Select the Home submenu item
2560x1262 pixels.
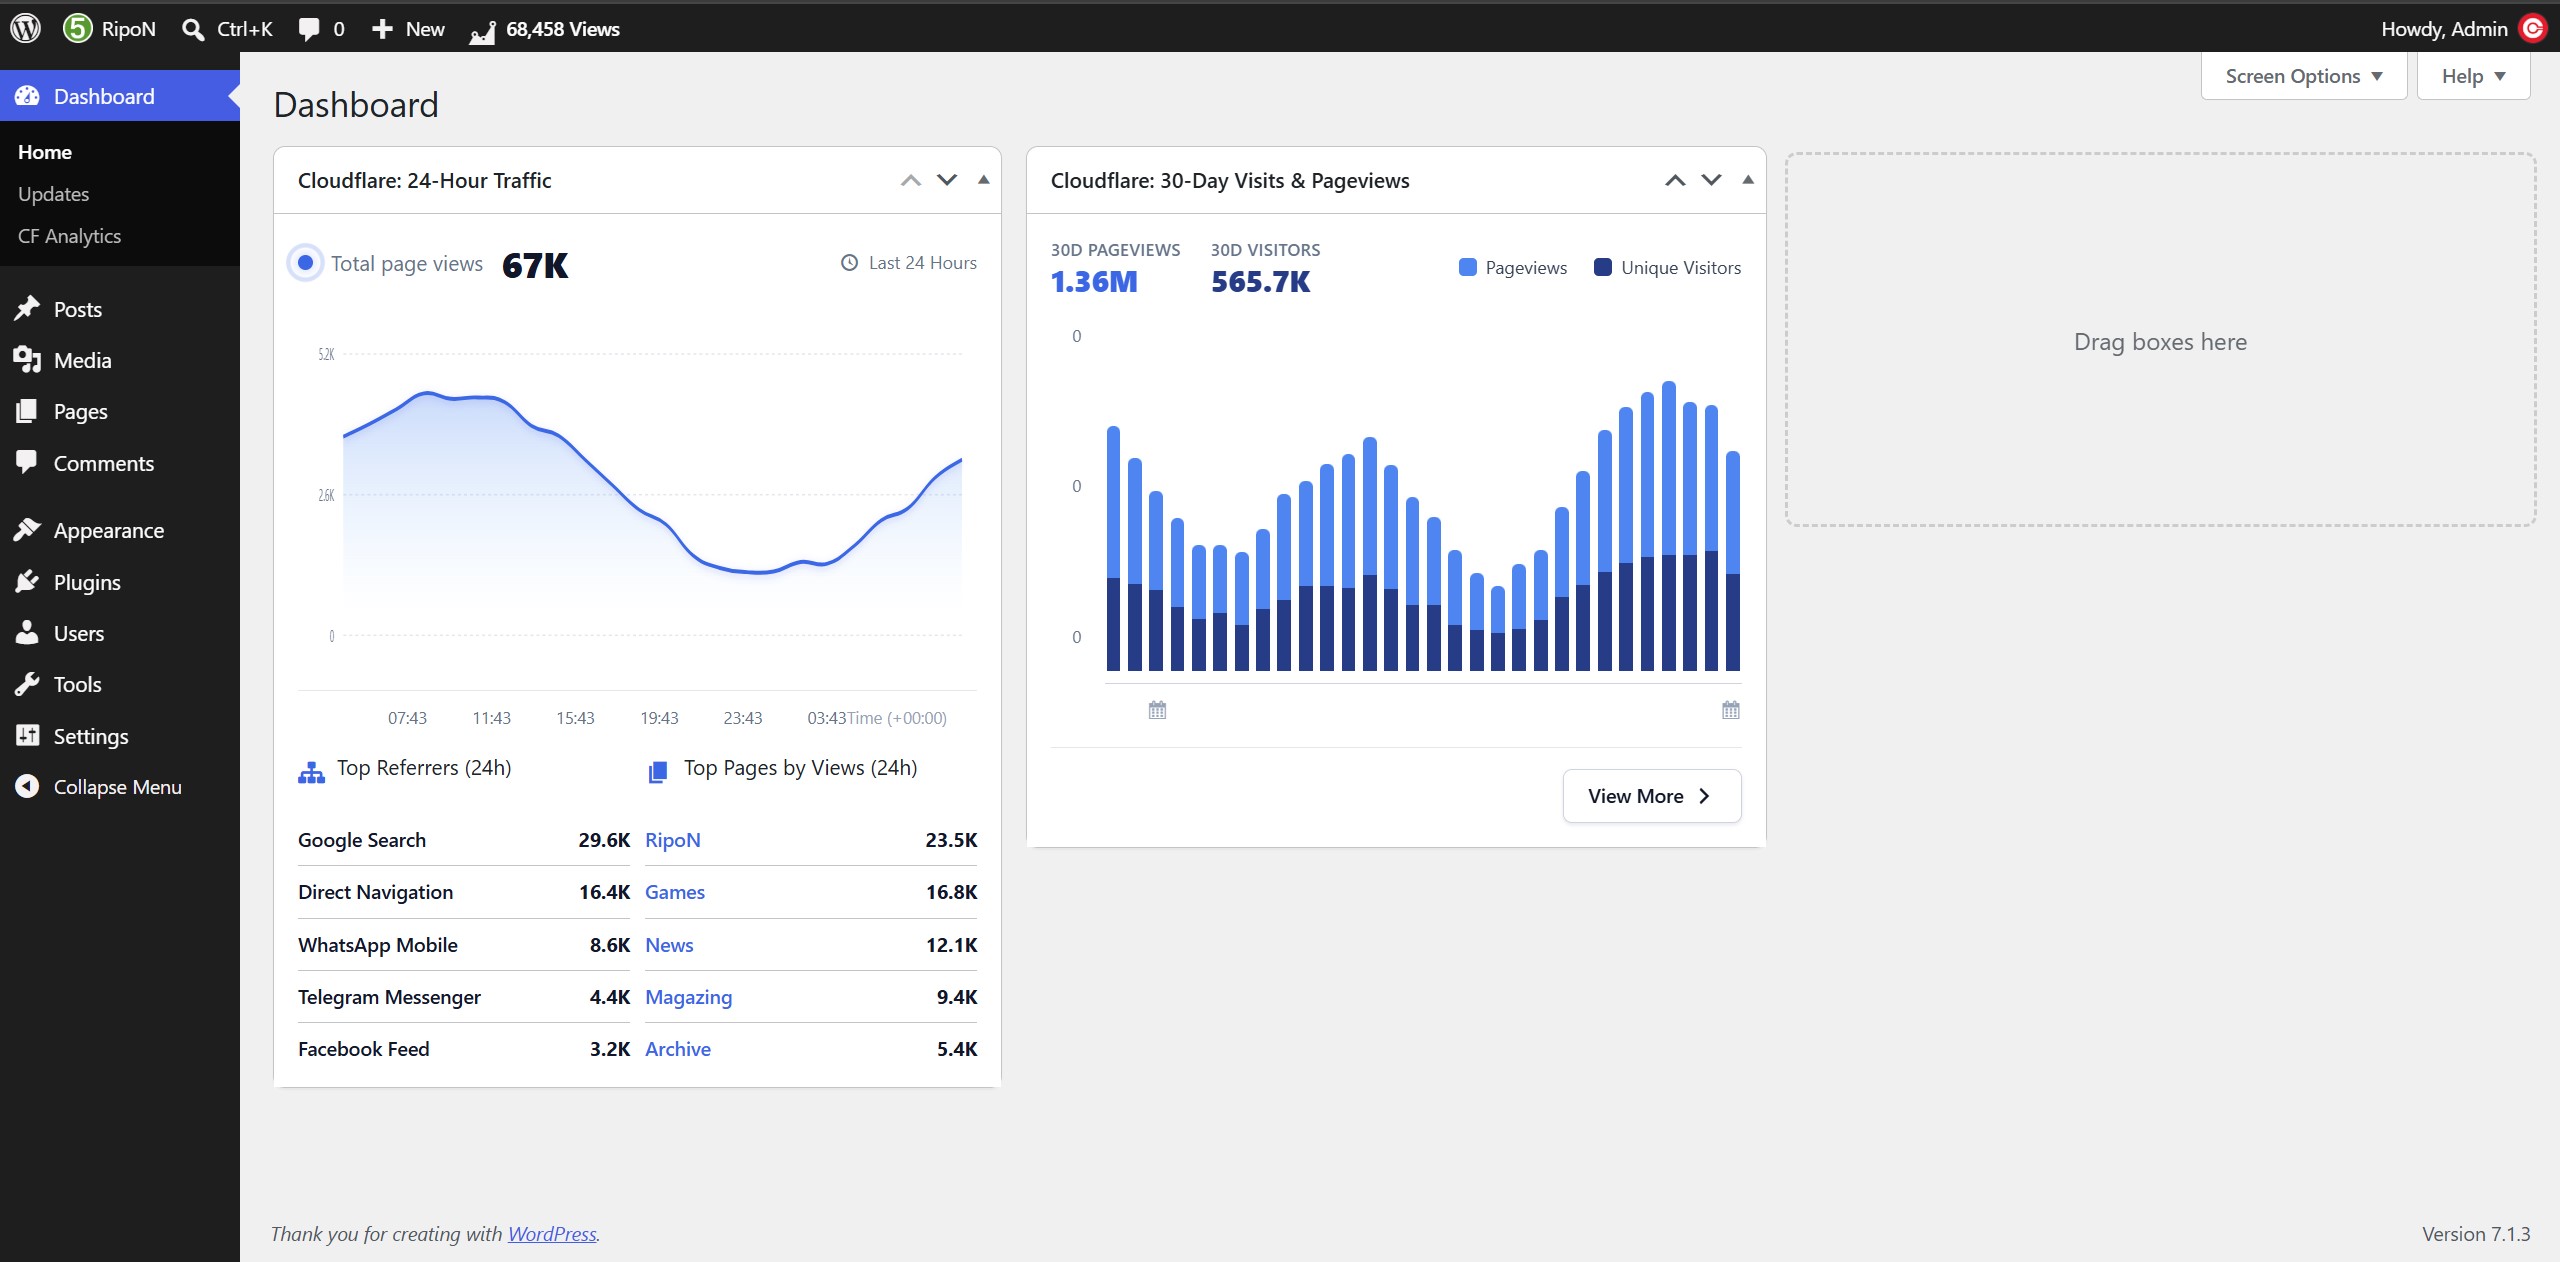point(45,152)
